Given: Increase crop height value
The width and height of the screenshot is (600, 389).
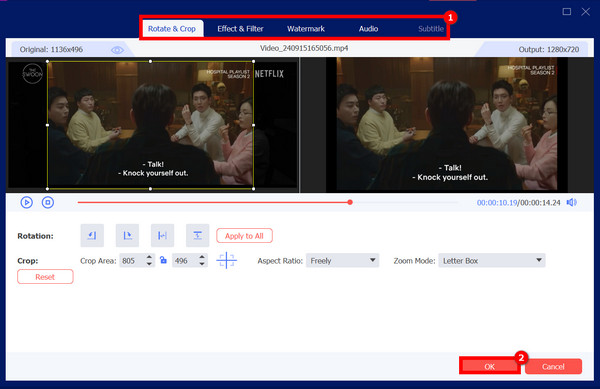Looking at the screenshot, I should click(202, 257).
